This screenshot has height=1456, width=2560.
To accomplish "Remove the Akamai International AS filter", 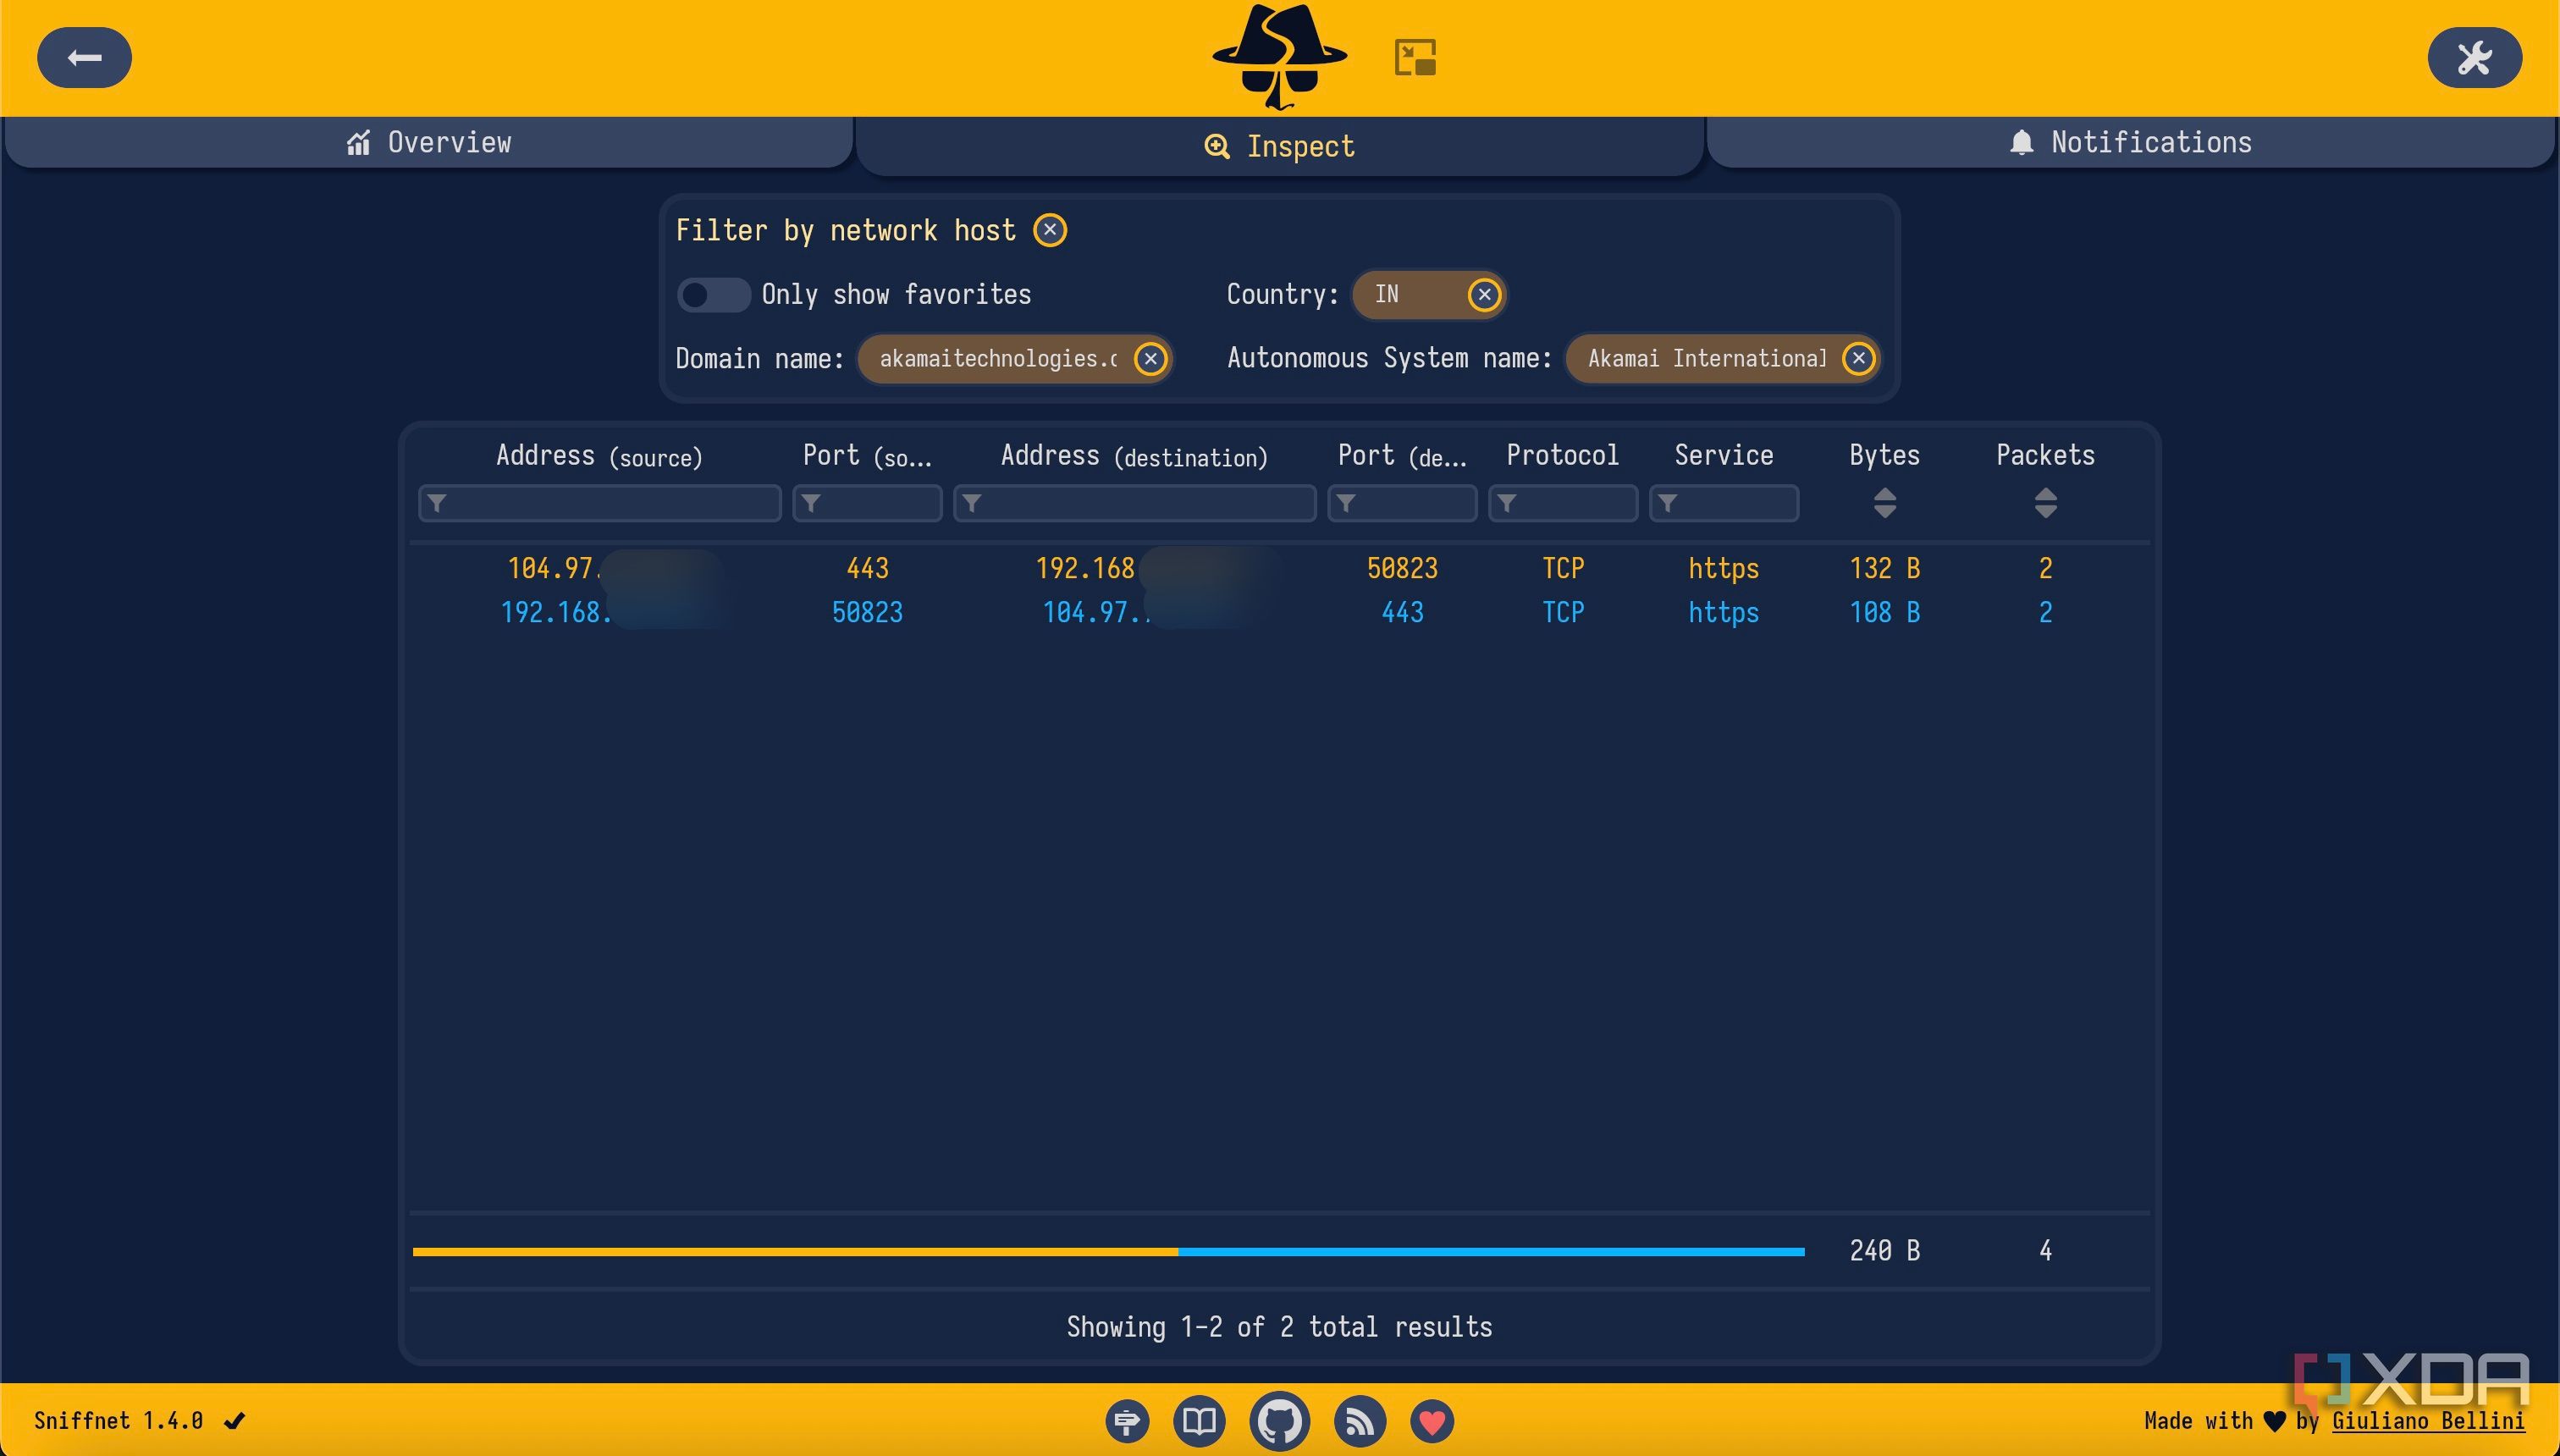I will (1858, 358).
